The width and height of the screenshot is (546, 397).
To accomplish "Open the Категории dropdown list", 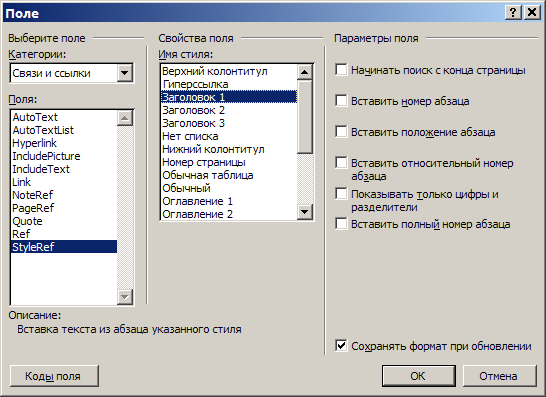I will pyautogui.click(x=124, y=73).
